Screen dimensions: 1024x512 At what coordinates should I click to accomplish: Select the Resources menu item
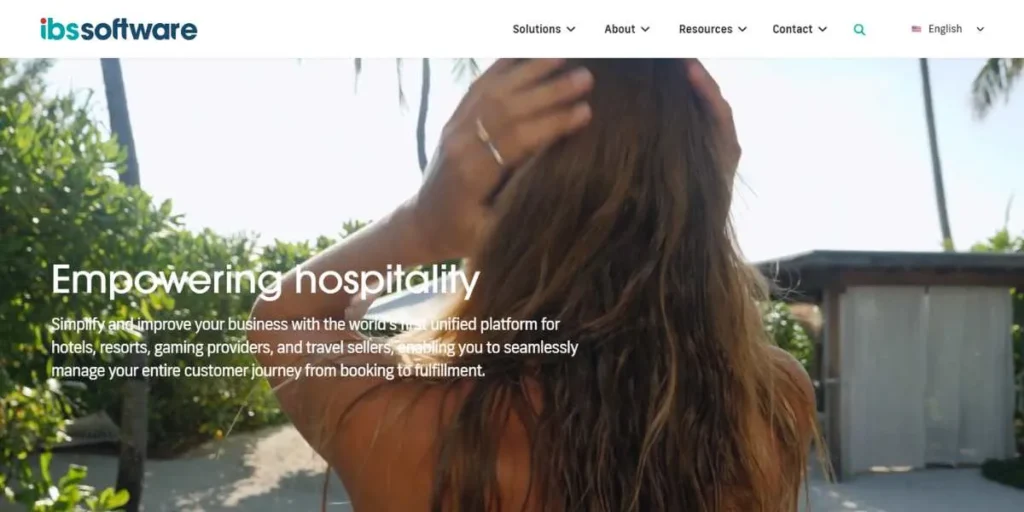click(705, 29)
